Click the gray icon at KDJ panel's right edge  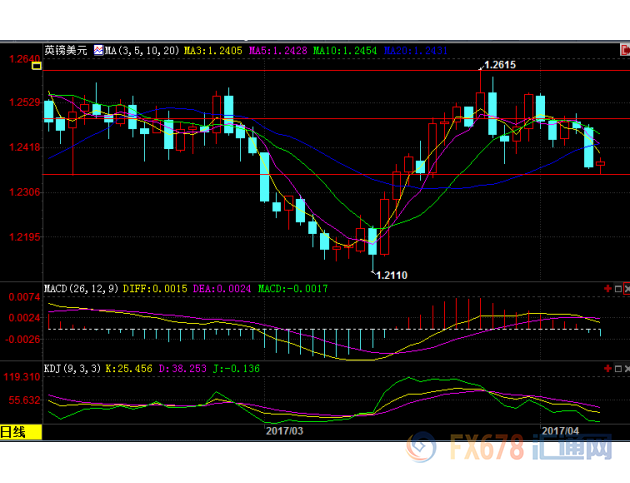click(x=620, y=370)
